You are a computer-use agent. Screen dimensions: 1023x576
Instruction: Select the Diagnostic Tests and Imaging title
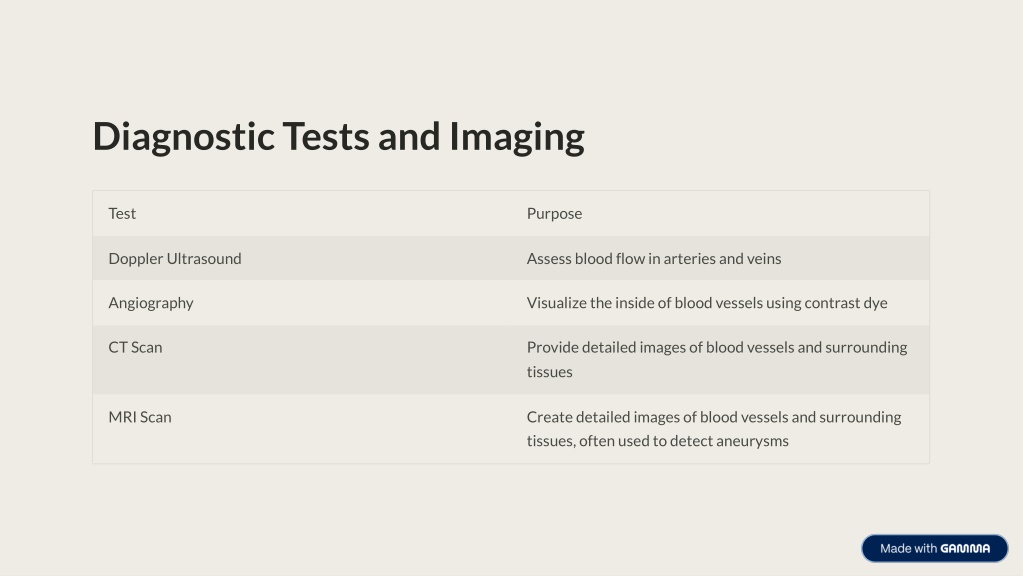point(339,136)
